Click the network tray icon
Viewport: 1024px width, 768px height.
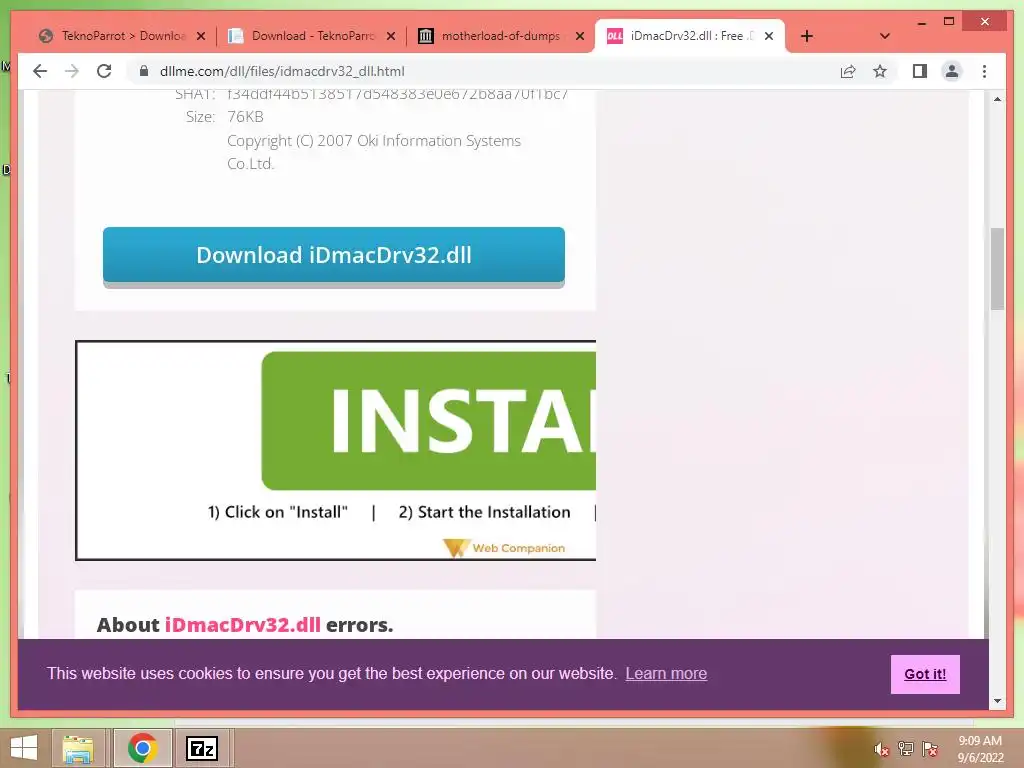[x=905, y=749]
